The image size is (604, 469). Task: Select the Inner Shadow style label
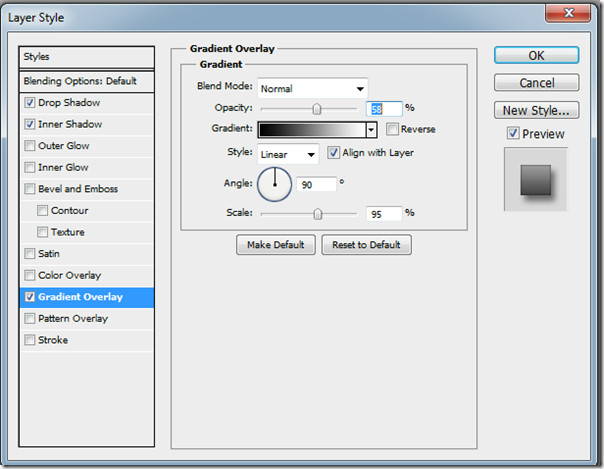click(70, 124)
